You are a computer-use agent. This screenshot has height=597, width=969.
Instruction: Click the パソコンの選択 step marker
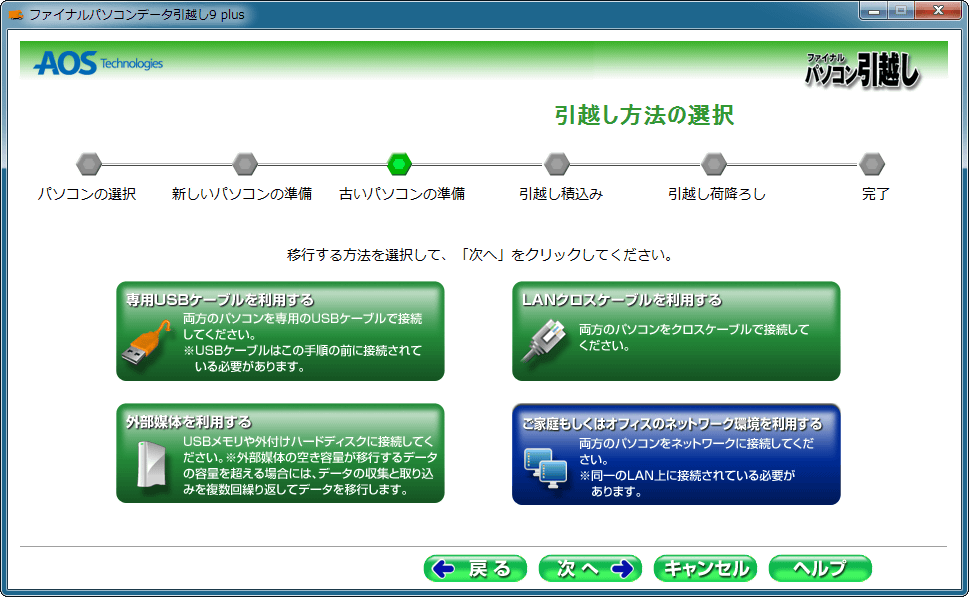click(x=88, y=164)
